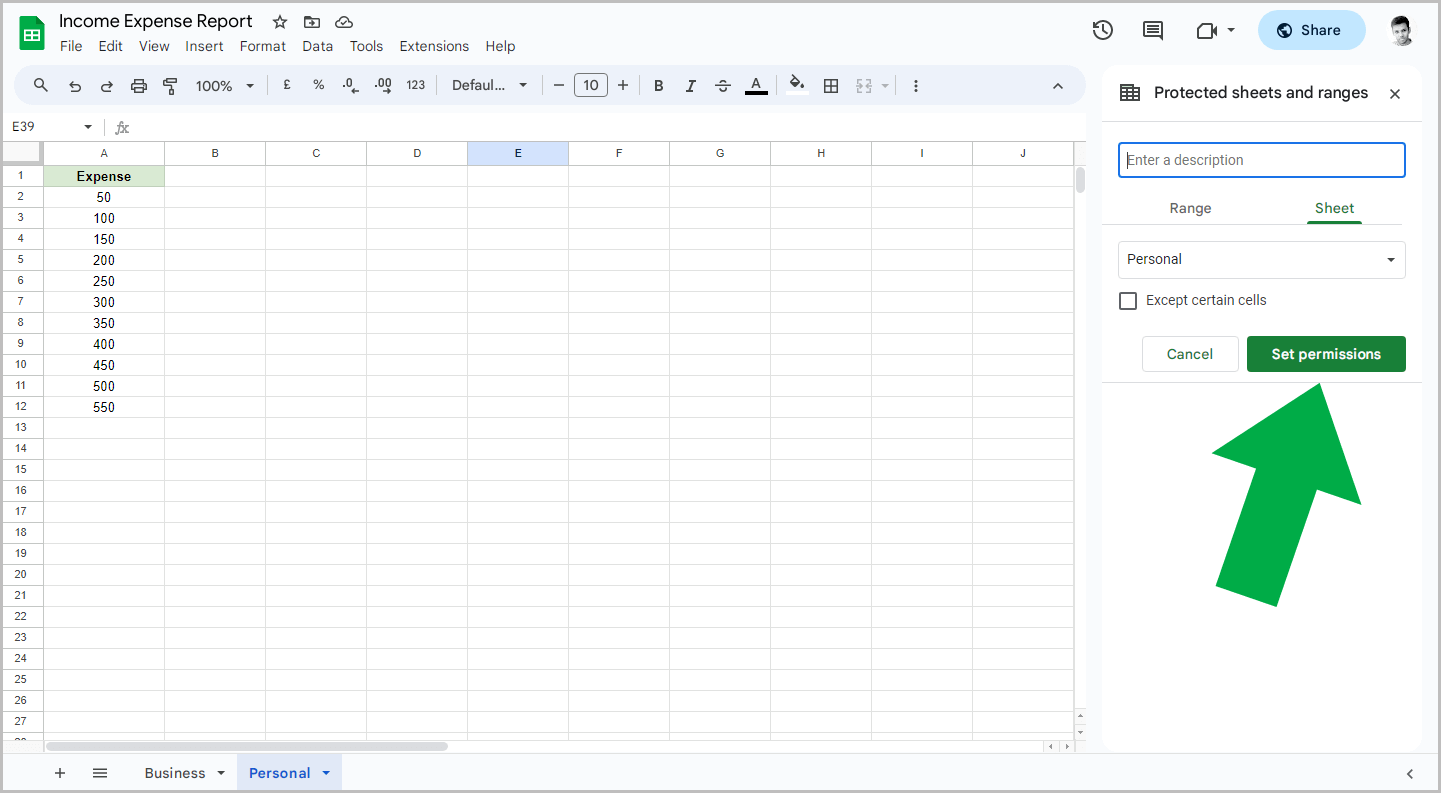
Task: Open the borders menu
Action: [830, 86]
